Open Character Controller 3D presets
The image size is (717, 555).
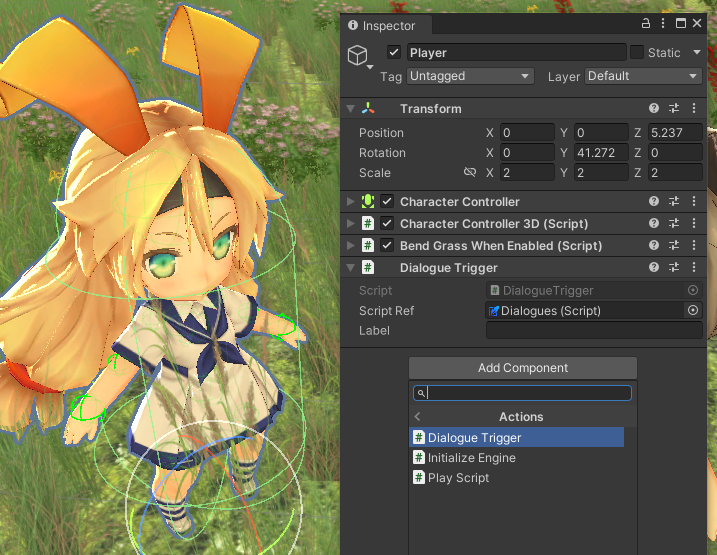(674, 223)
